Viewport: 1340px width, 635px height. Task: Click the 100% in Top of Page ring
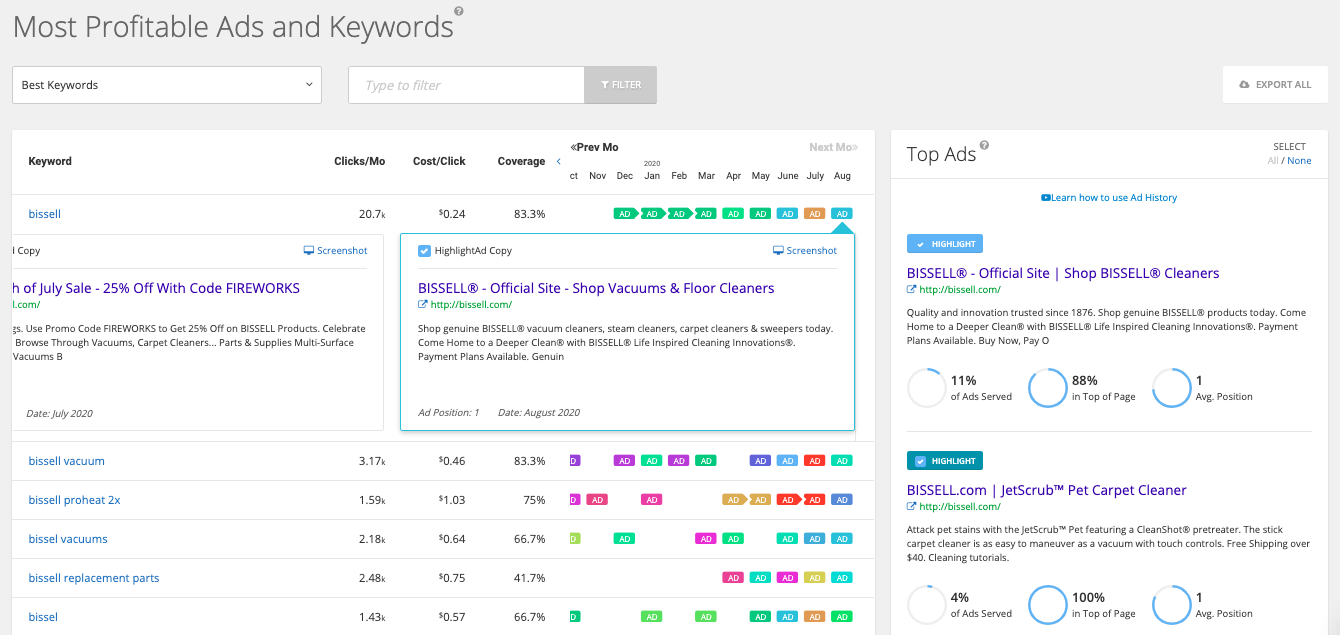[1048, 605]
